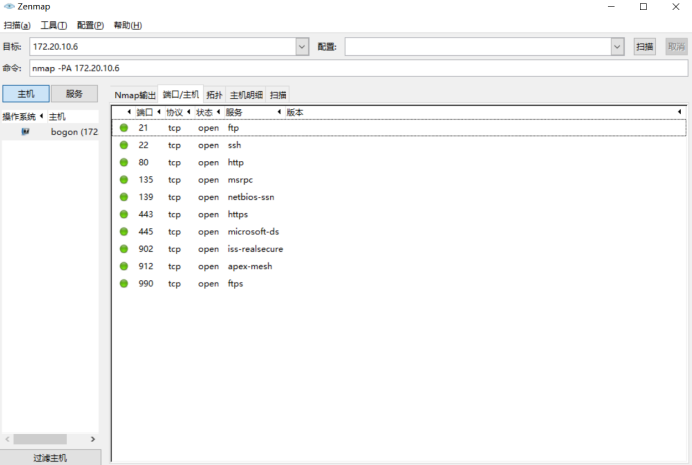Click into the 配置 profile combo field
Image resolution: width=692 pixels, height=465 pixels.
pyautogui.click(x=478, y=47)
